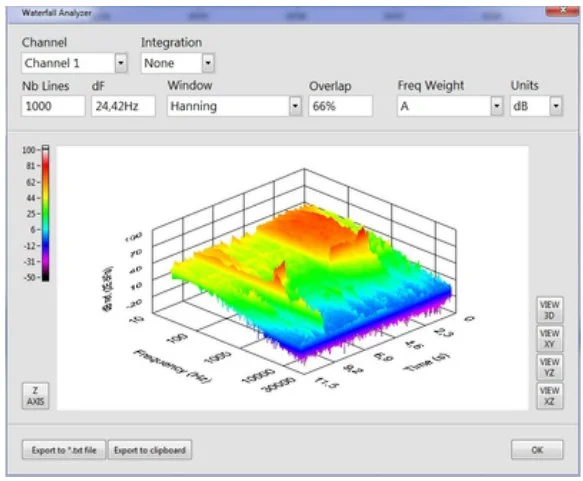Switch to VIEW YZ
Image resolution: width=583 pixels, height=481 pixels.
tap(549, 367)
